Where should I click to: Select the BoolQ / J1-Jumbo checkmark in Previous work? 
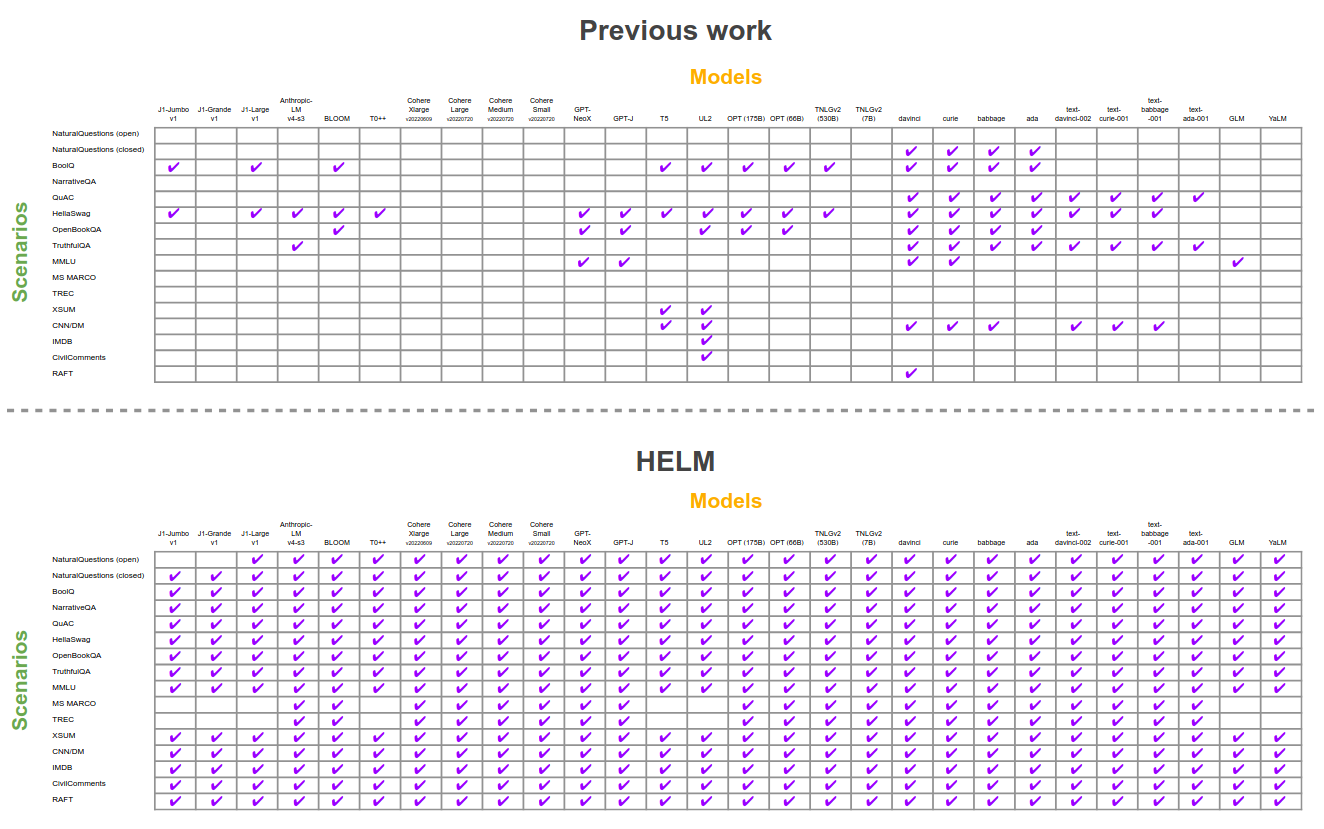(174, 166)
